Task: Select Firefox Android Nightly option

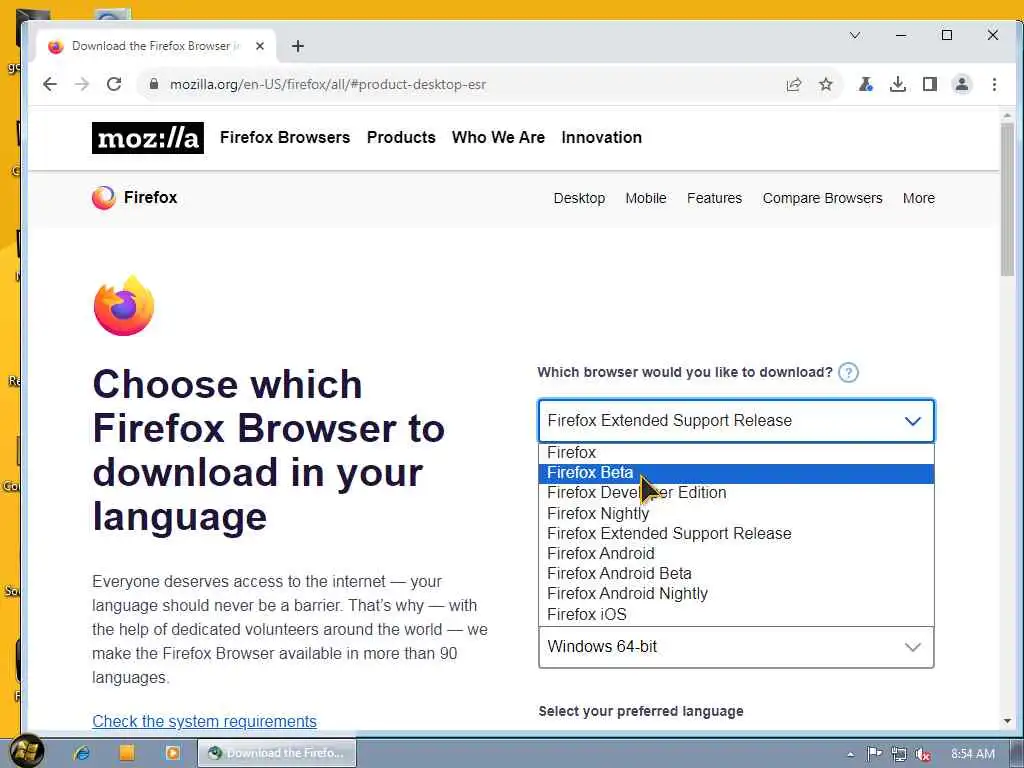Action: tap(736, 594)
